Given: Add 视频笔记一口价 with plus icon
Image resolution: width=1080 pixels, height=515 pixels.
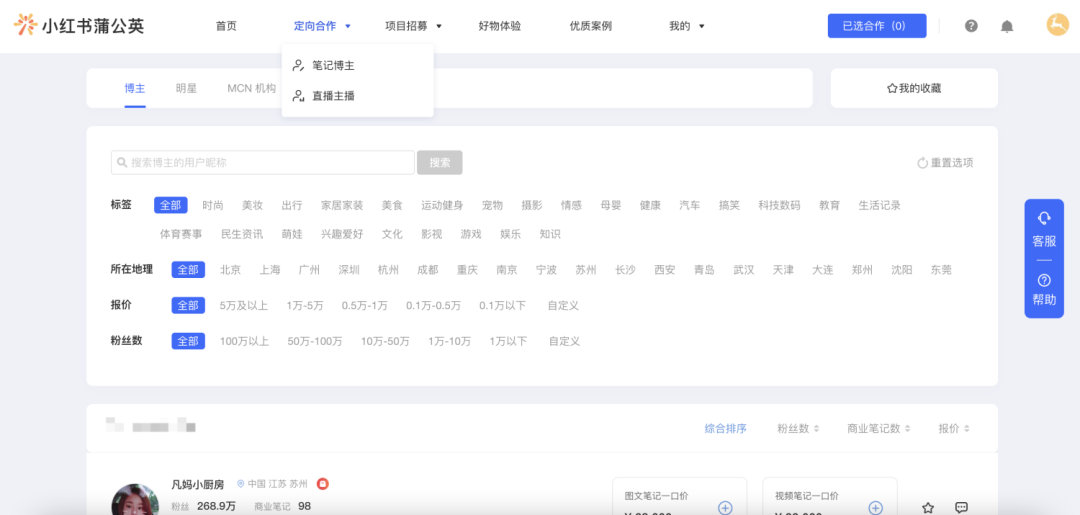Looking at the screenshot, I should [x=875, y=508].
